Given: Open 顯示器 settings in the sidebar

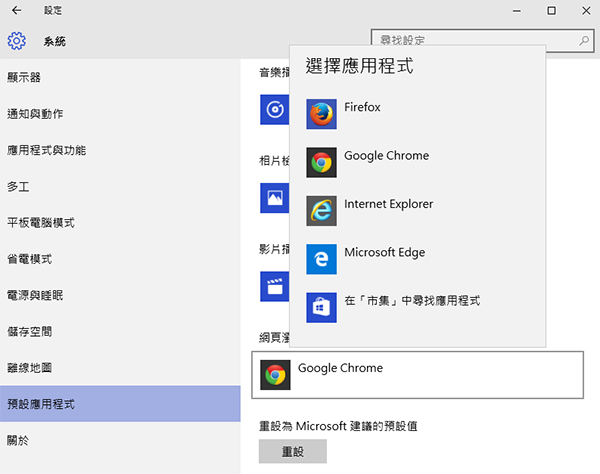Looking at the screenshot, I should 120,77.
